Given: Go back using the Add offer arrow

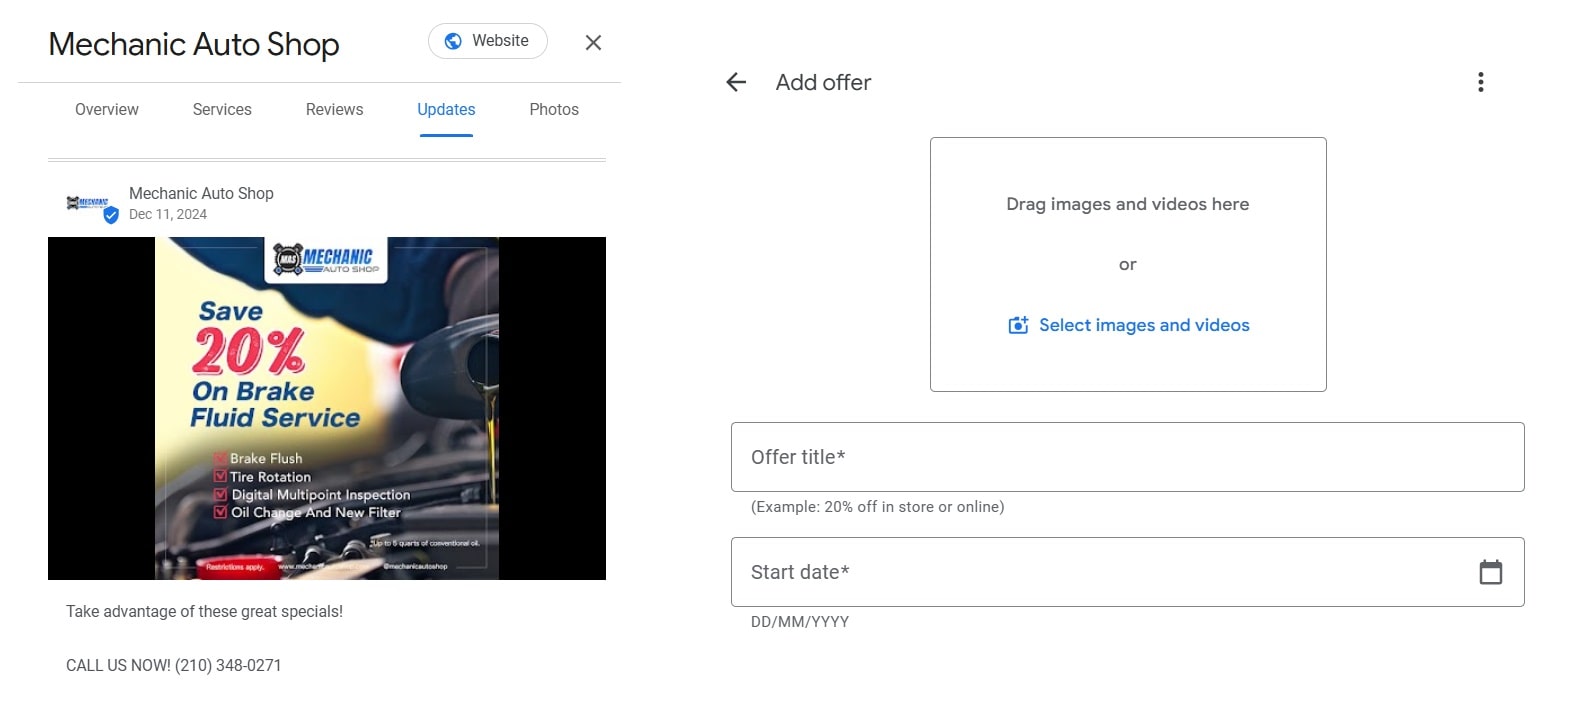Looking at the screenshot, I should [736, 82].
